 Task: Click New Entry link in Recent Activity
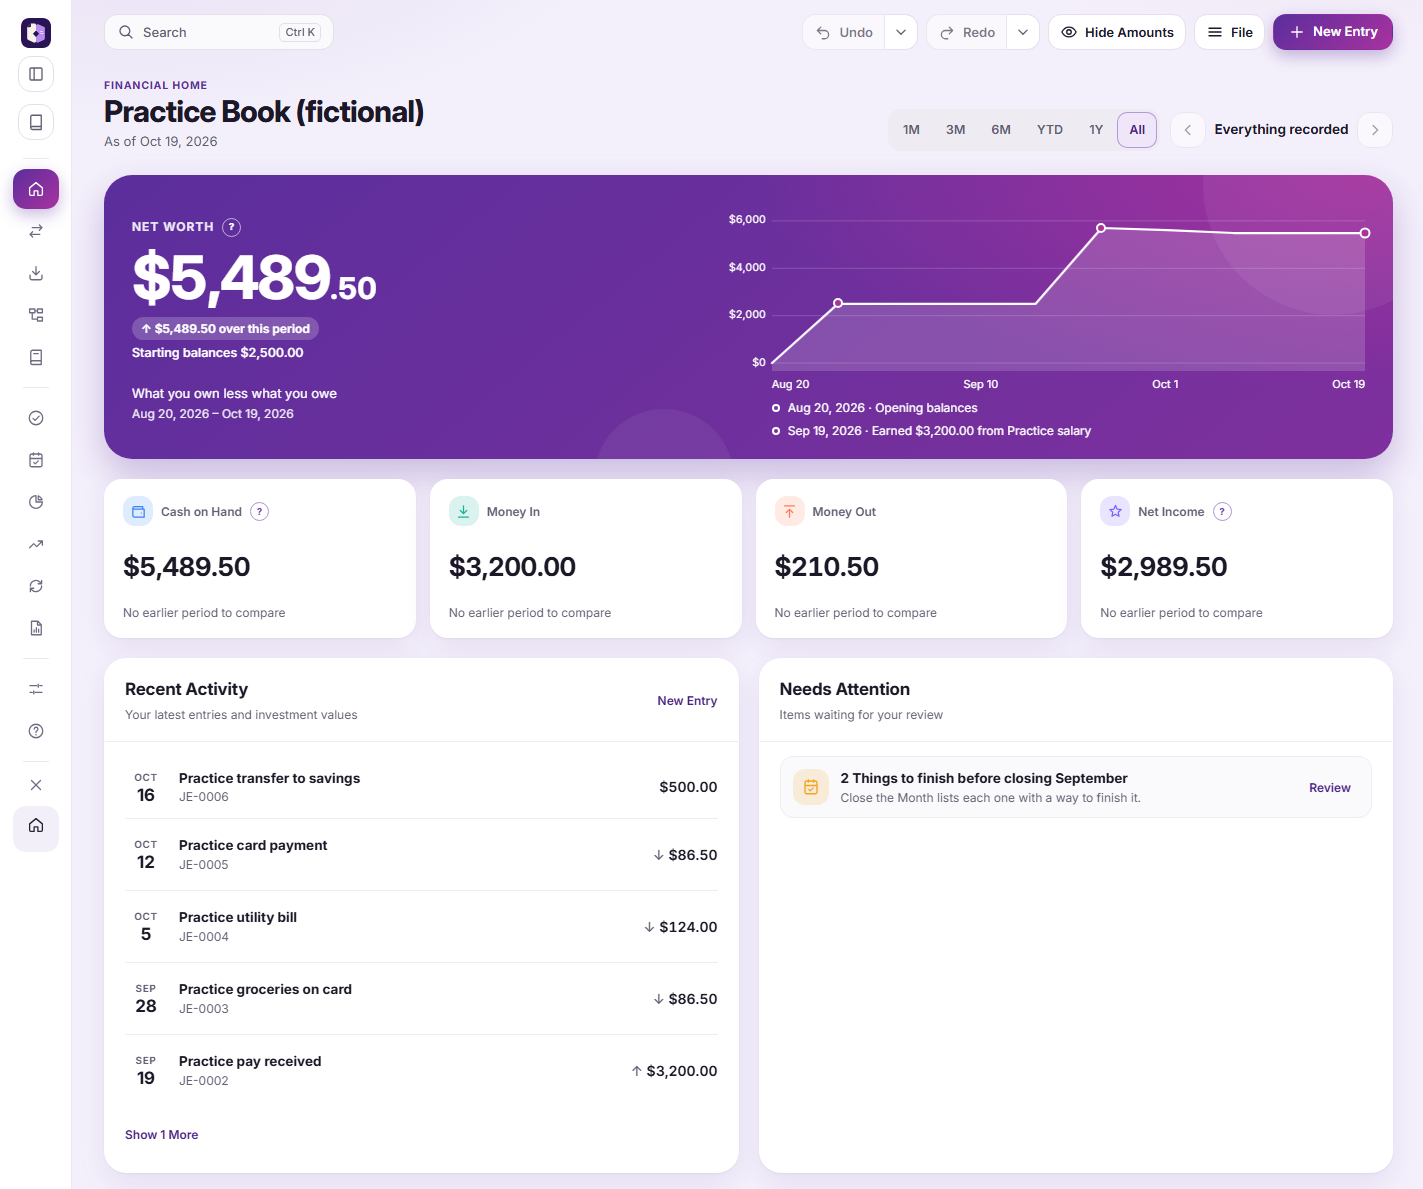pos(687,701)
